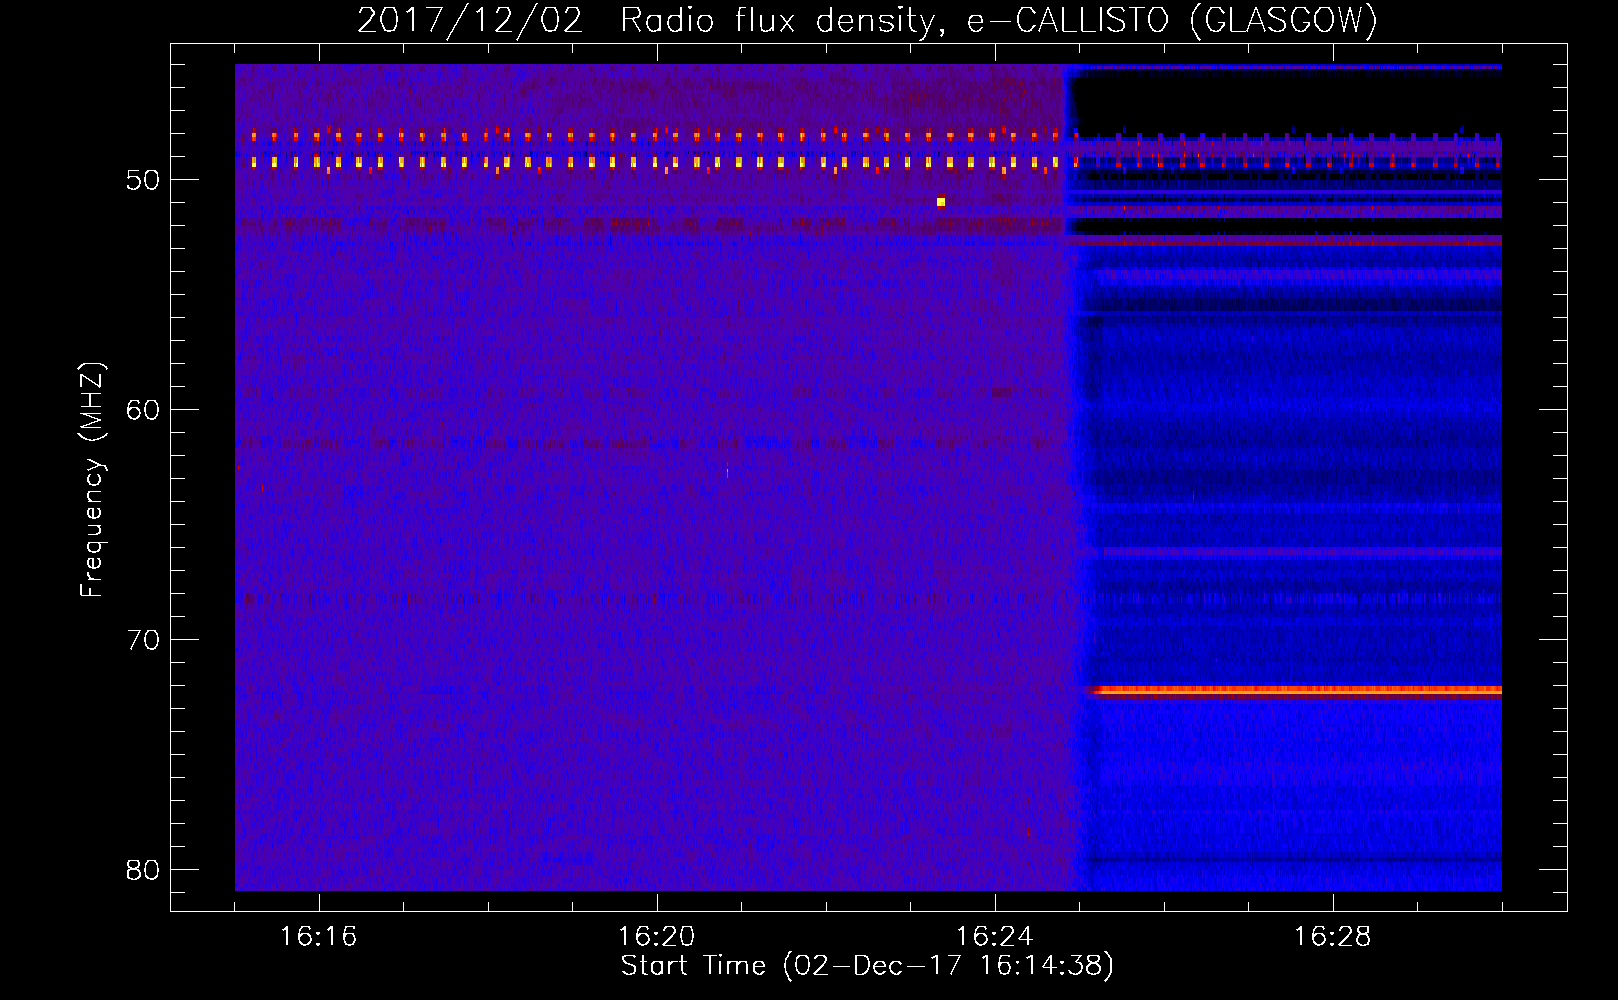
Task: Click the 16:24 time tick label
Action: pos(995,936)
